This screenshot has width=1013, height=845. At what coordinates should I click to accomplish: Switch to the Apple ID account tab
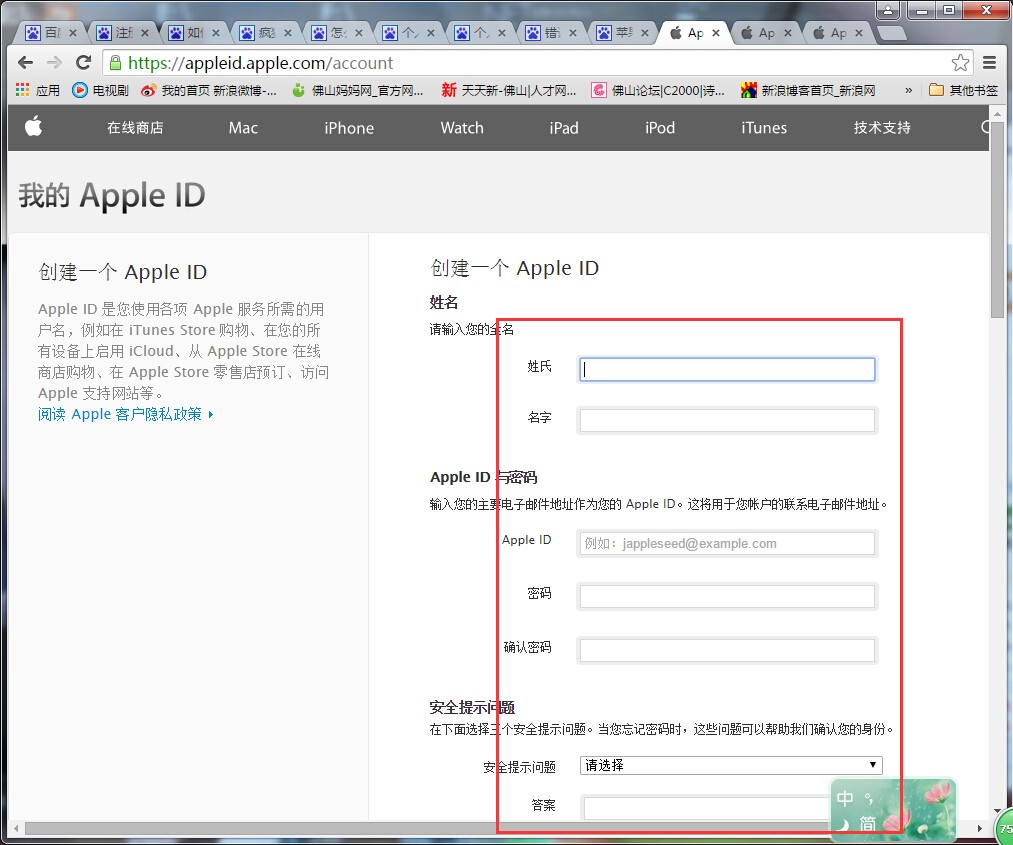click(x=695, y=31)
